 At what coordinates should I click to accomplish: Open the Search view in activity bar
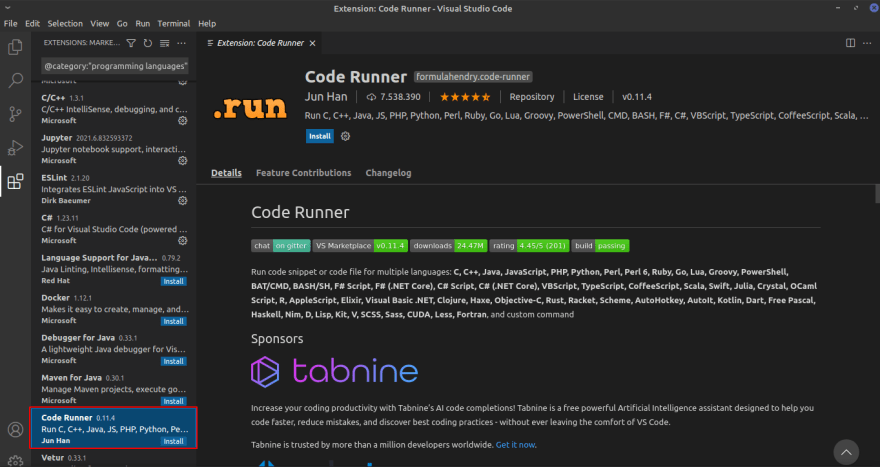click(x=15, y=80)
